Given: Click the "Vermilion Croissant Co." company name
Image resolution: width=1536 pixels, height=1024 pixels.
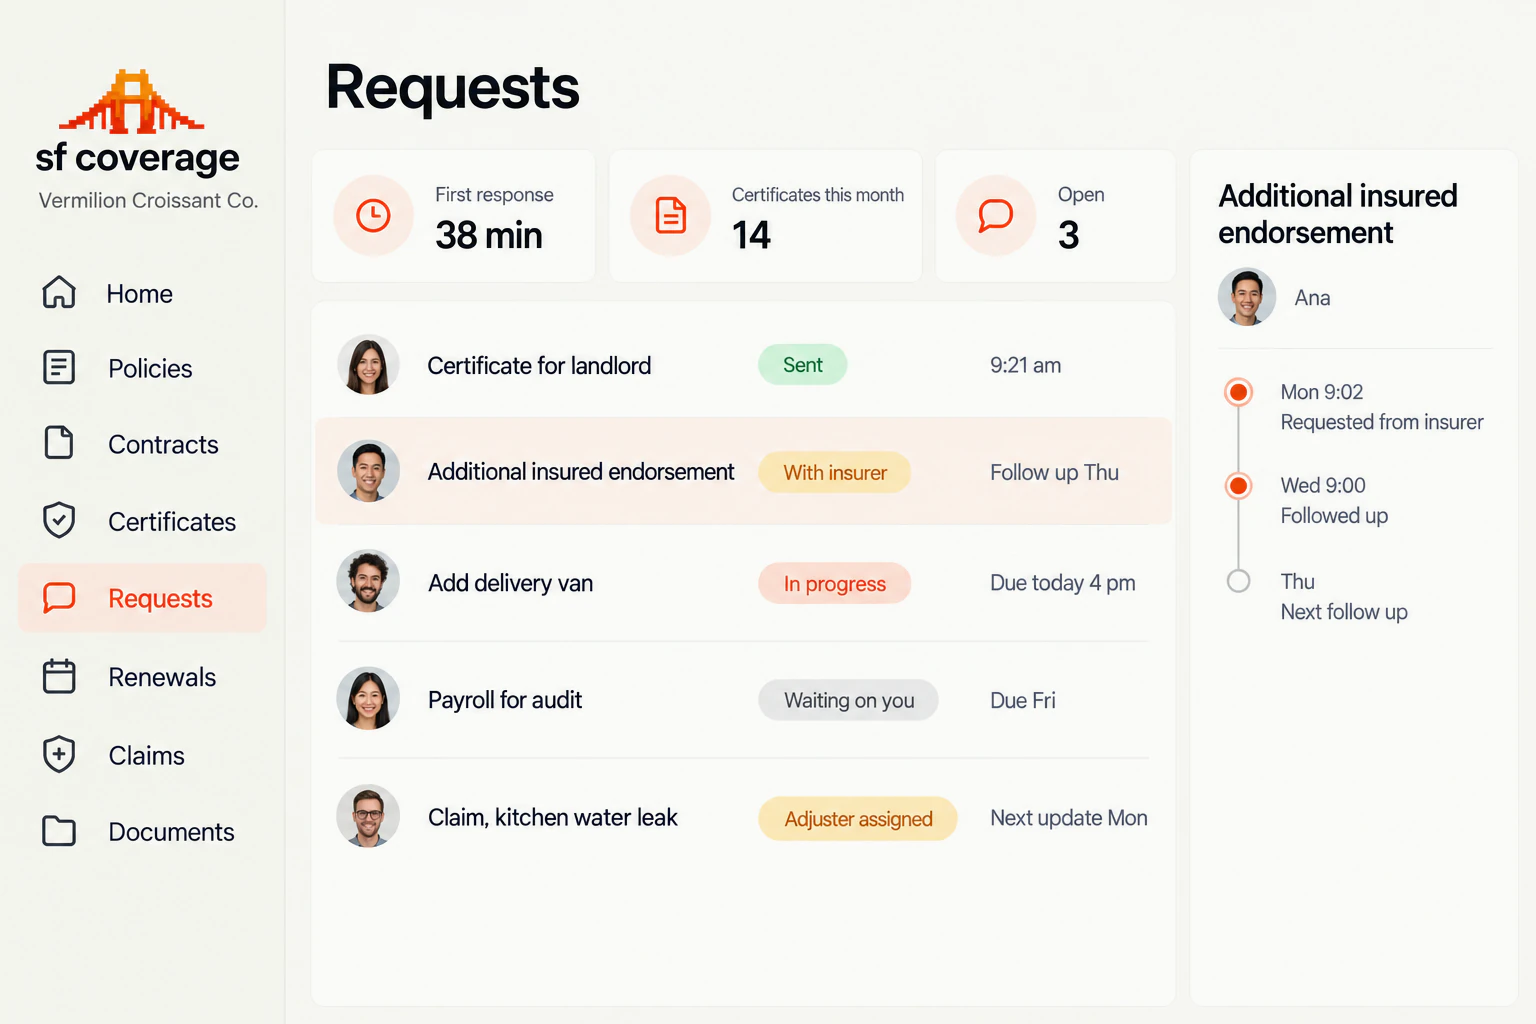Looking at the screenshot, I should (x=148, y=200).
